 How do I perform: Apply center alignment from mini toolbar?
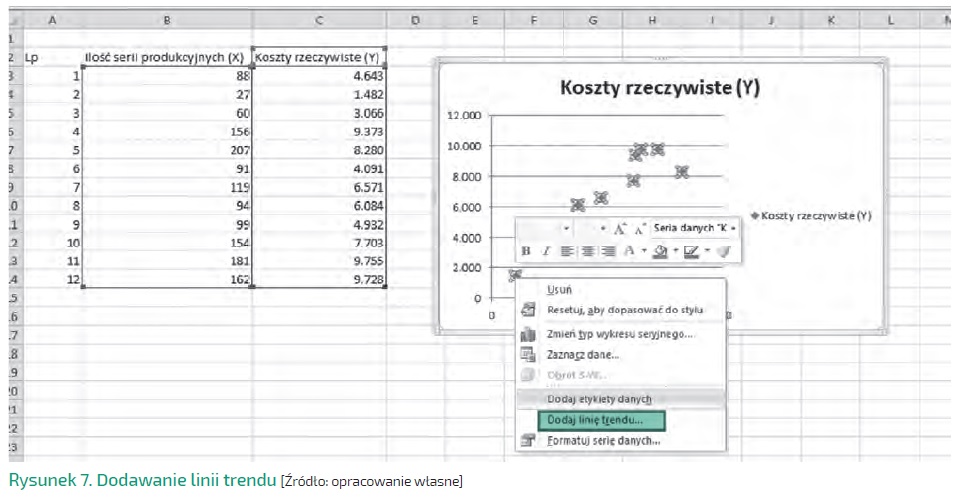(x=587, y=251)
